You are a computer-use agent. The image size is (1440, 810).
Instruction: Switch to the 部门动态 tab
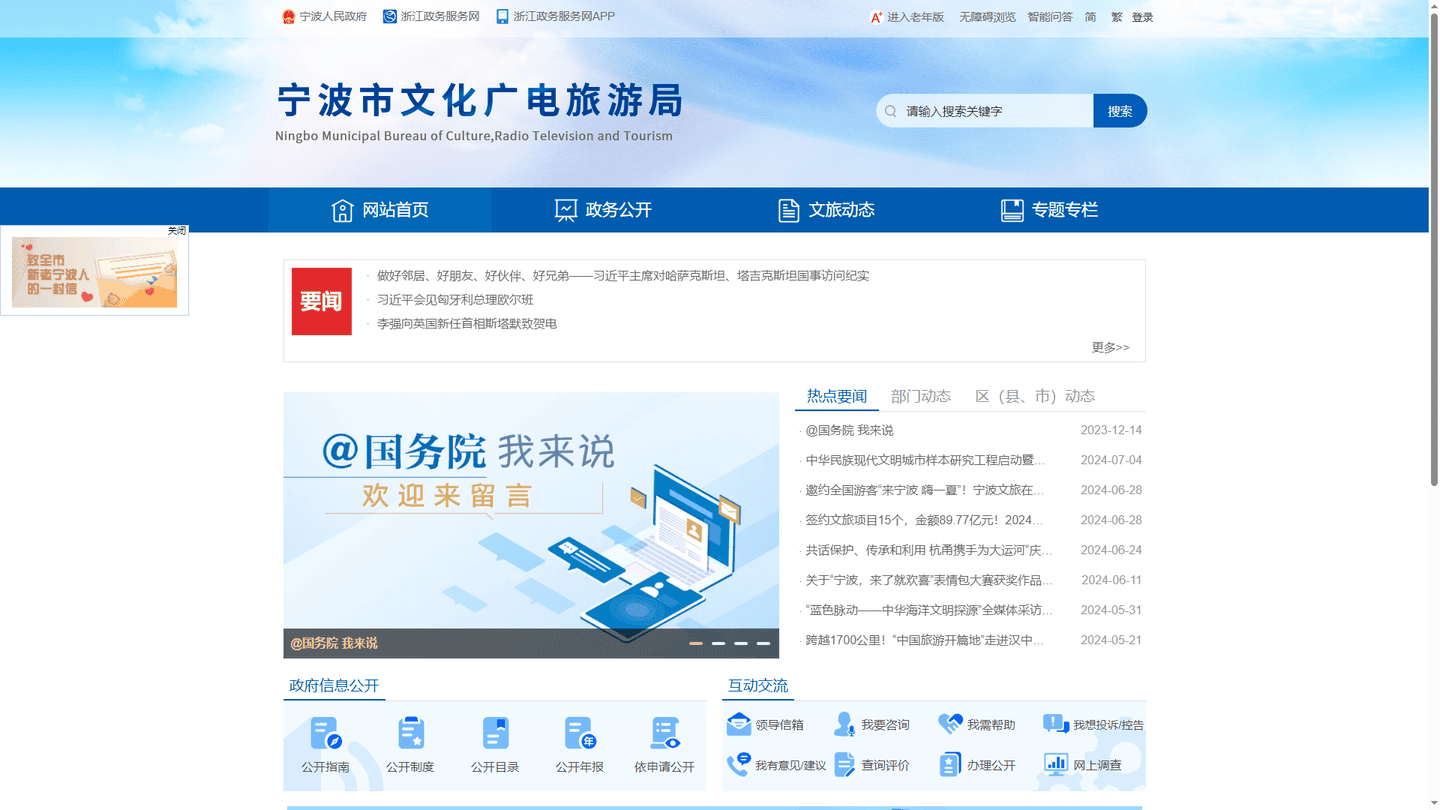(921, 396)
